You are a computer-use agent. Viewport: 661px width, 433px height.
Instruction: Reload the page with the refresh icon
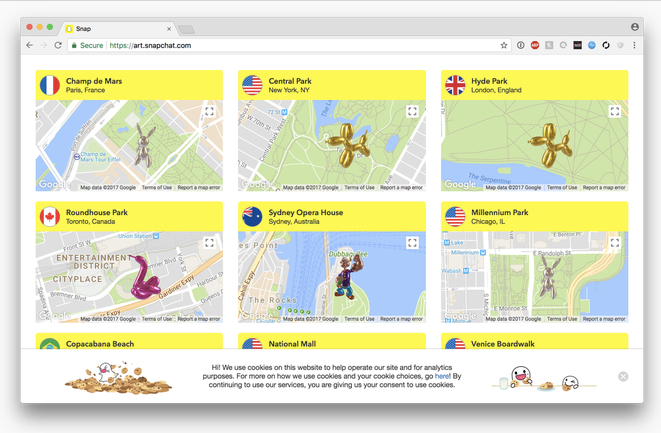click(x=58, y=45)
